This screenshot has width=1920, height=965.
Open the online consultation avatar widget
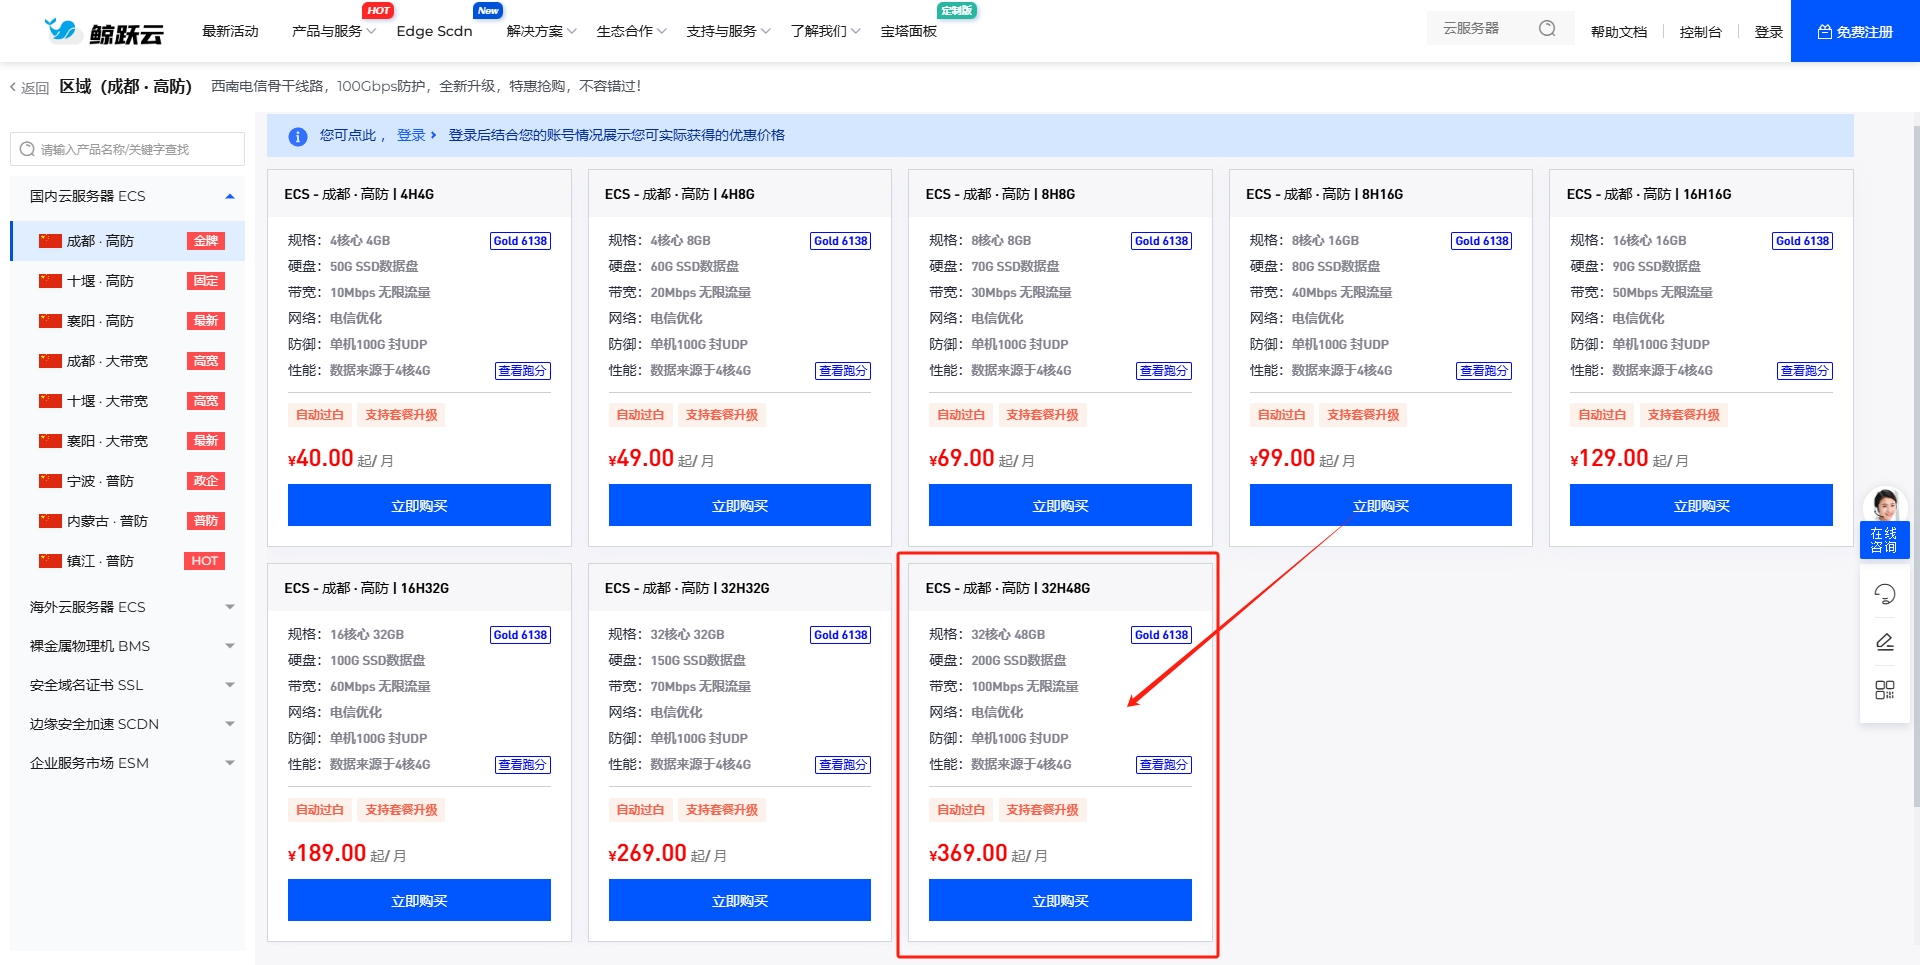1885,522
